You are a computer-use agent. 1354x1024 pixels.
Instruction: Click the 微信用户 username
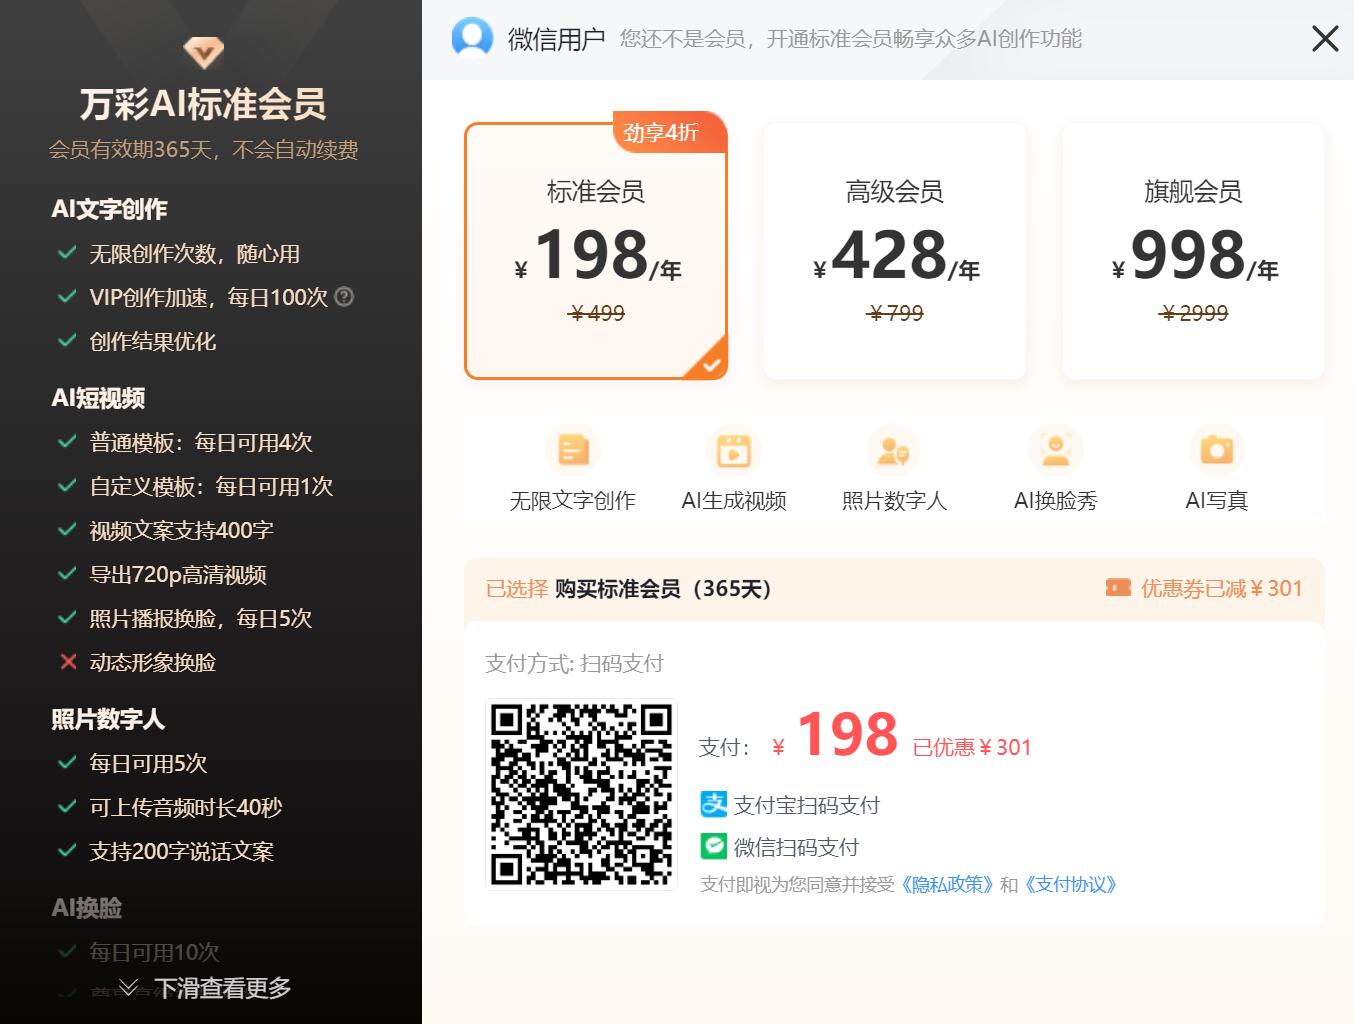[556, 39]
